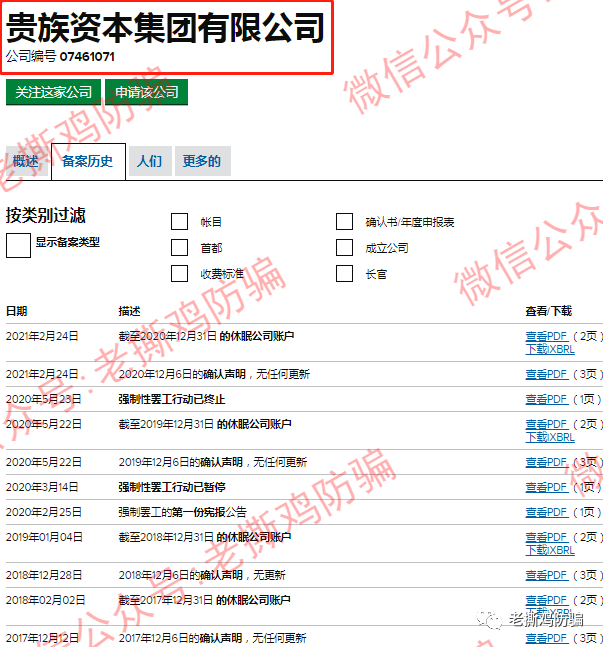Enable the 收费标准 filter checkbox
The width and height of the screenshot is (603, 647).
[180, 274]
